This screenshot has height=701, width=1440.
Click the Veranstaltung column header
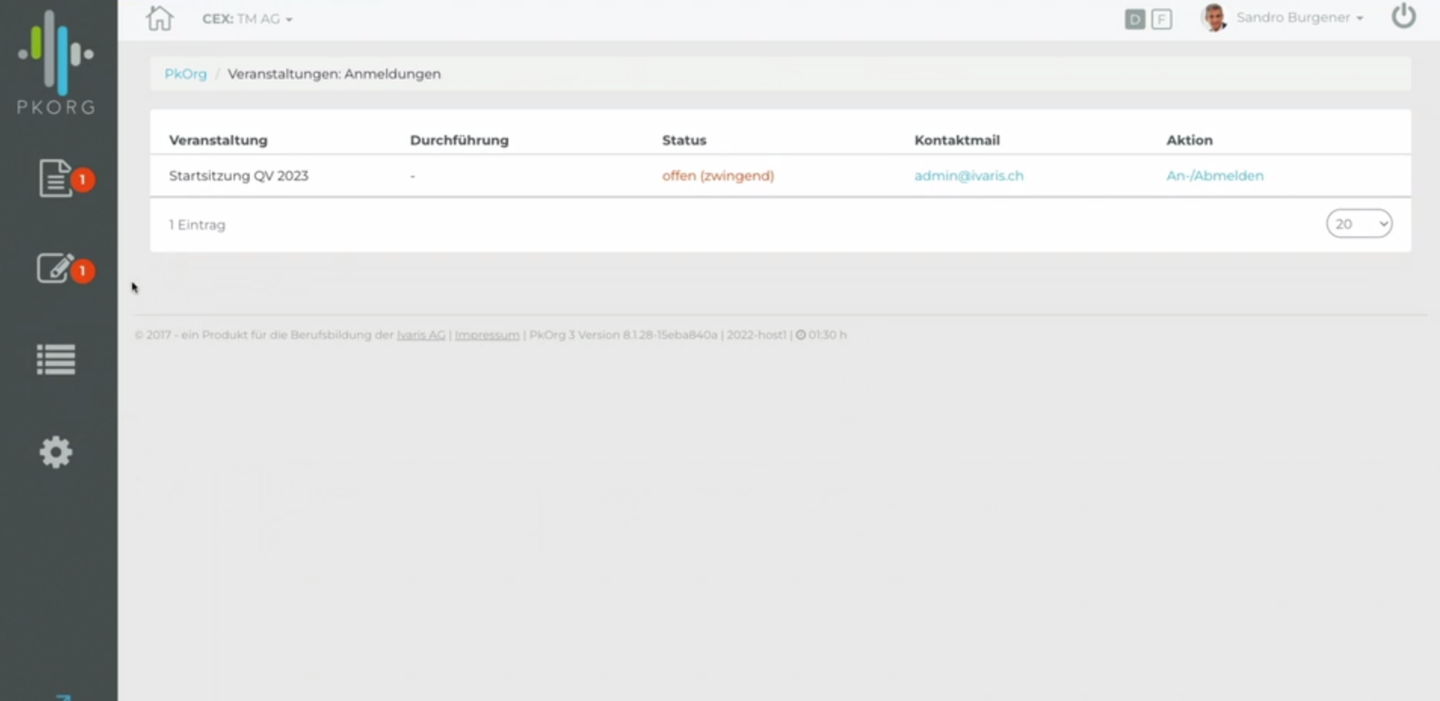tap(218, 140)
